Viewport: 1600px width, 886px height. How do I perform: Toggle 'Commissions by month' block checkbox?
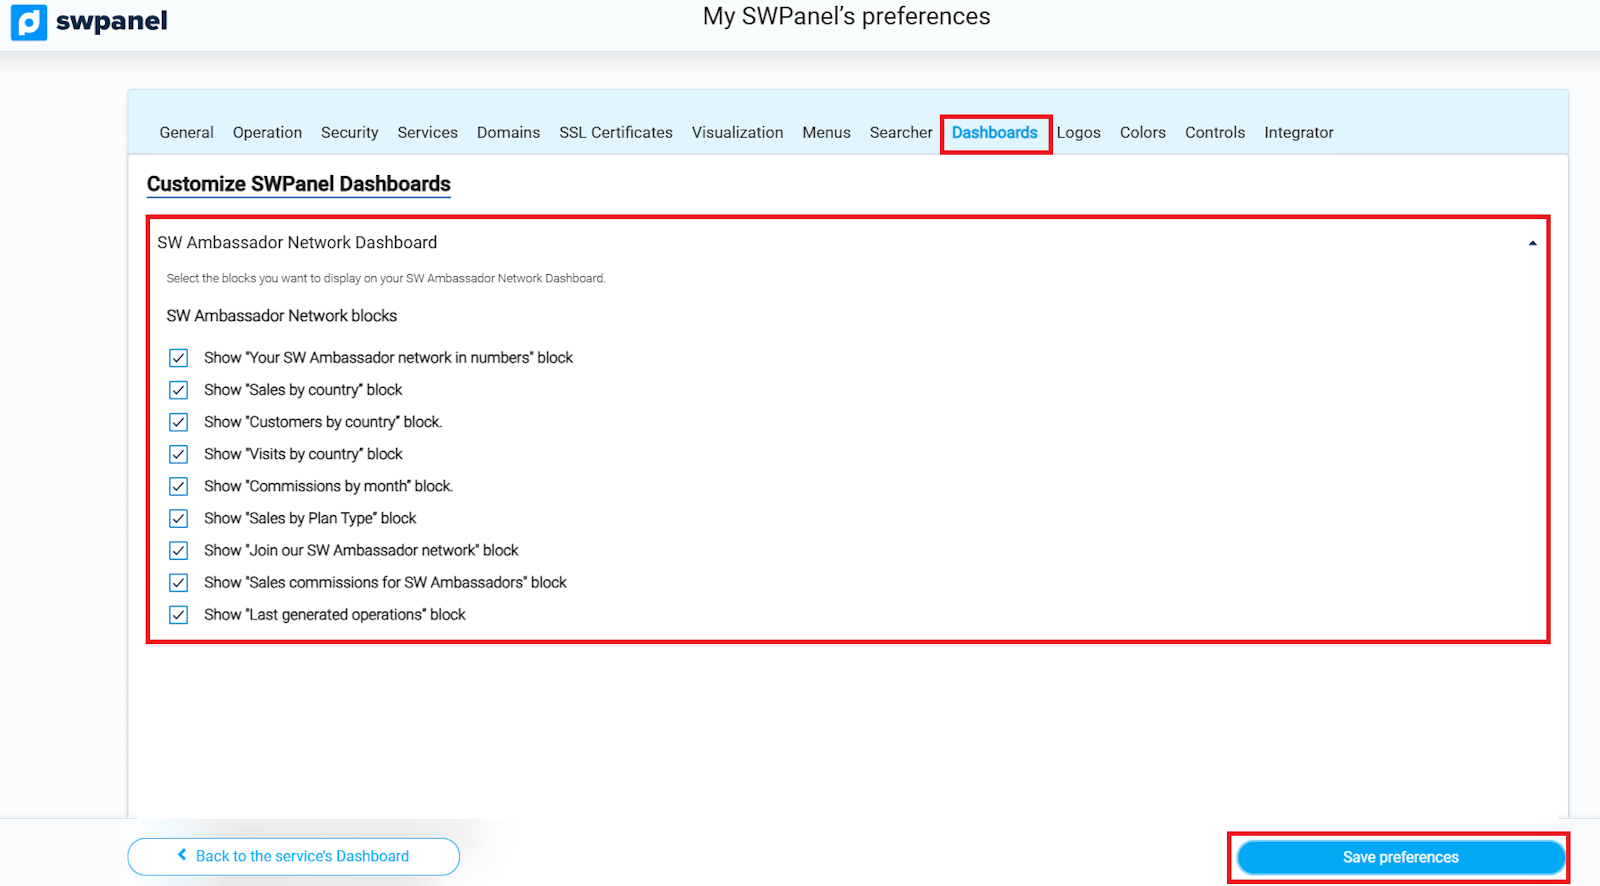coord(179,486)
